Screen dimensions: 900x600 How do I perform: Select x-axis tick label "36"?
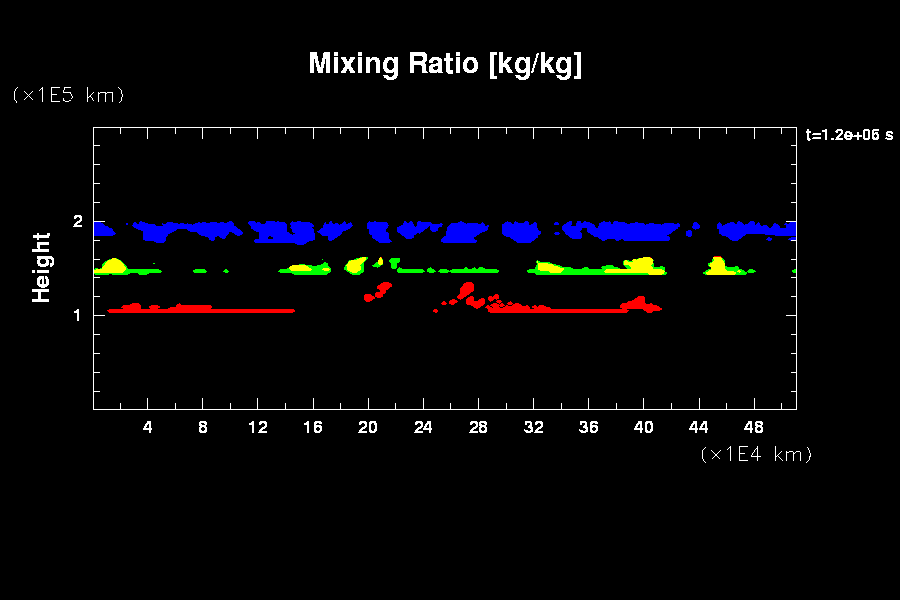[x=588, y=427]
